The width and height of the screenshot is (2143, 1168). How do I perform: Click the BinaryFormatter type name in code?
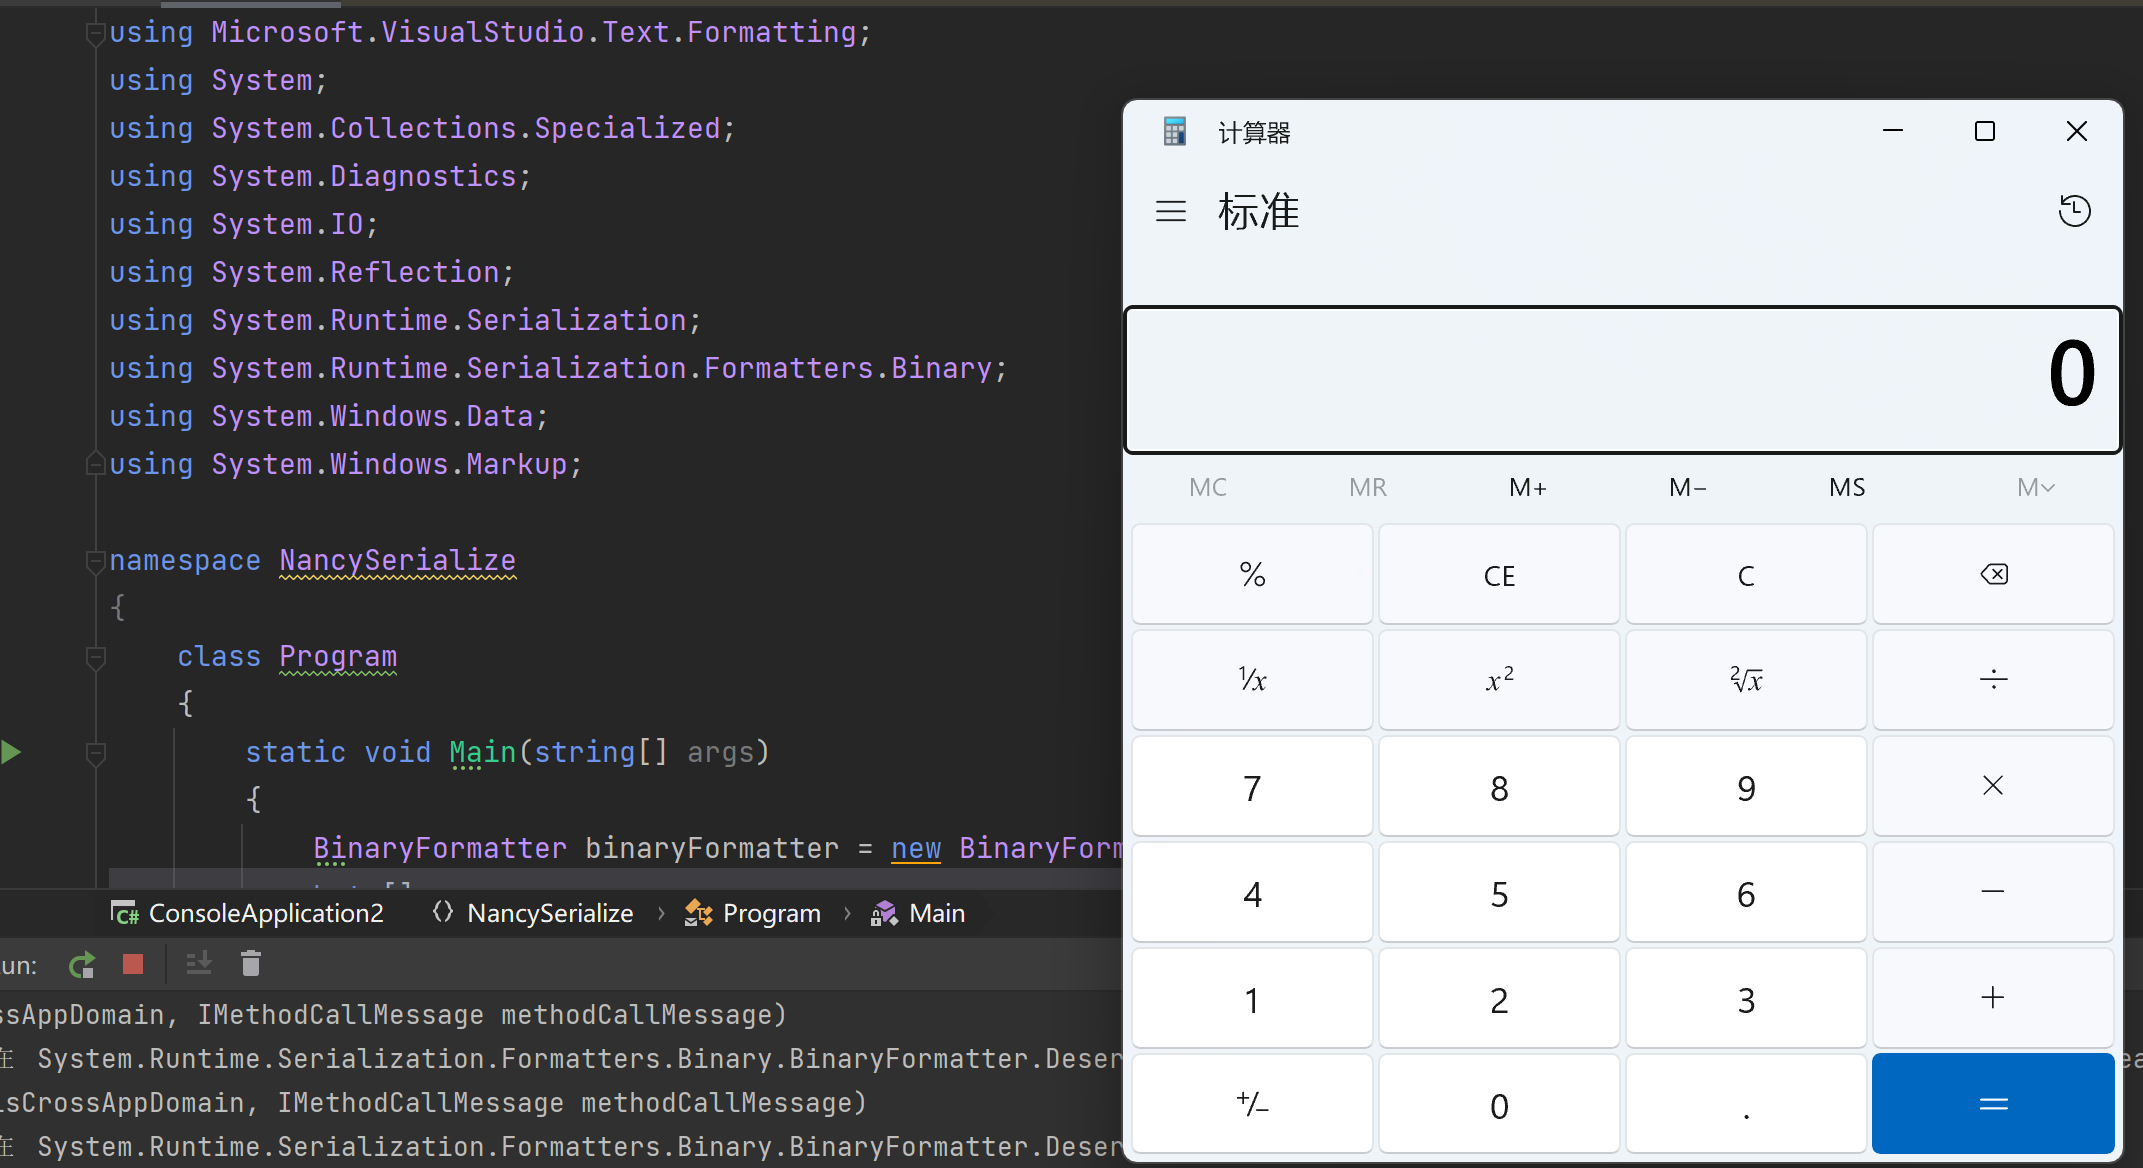pos(440,848)
